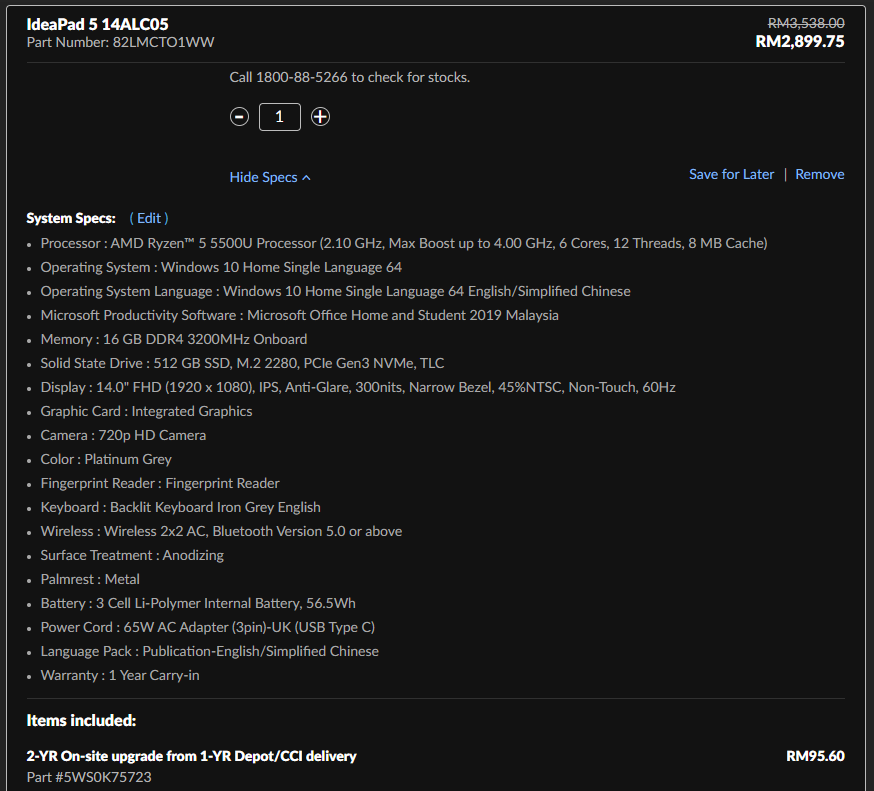Select the Operating System Windows 10 Home line

(221, 268)
